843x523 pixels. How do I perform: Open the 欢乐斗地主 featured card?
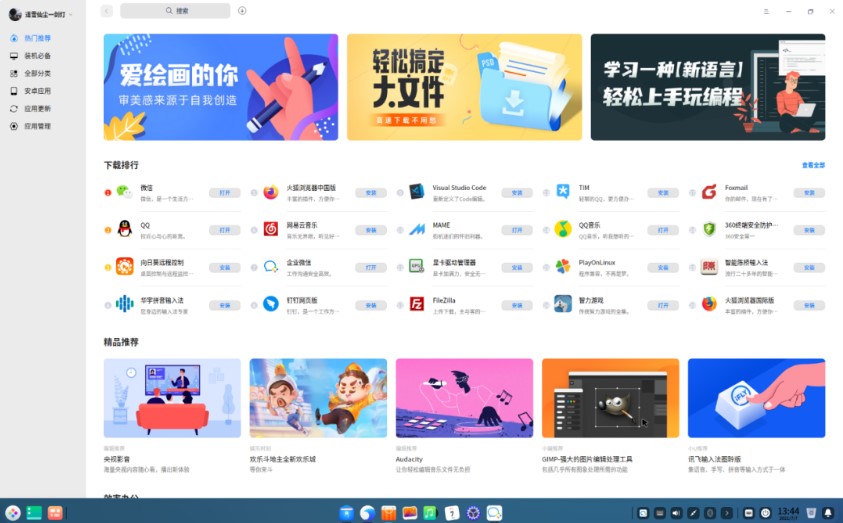click(318, 398)
